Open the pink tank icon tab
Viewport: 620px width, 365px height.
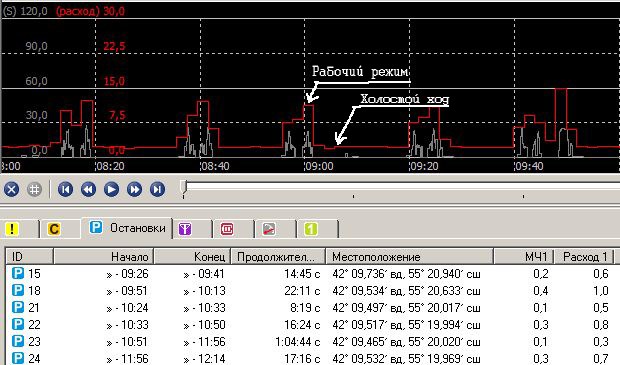tap(234, 229)
